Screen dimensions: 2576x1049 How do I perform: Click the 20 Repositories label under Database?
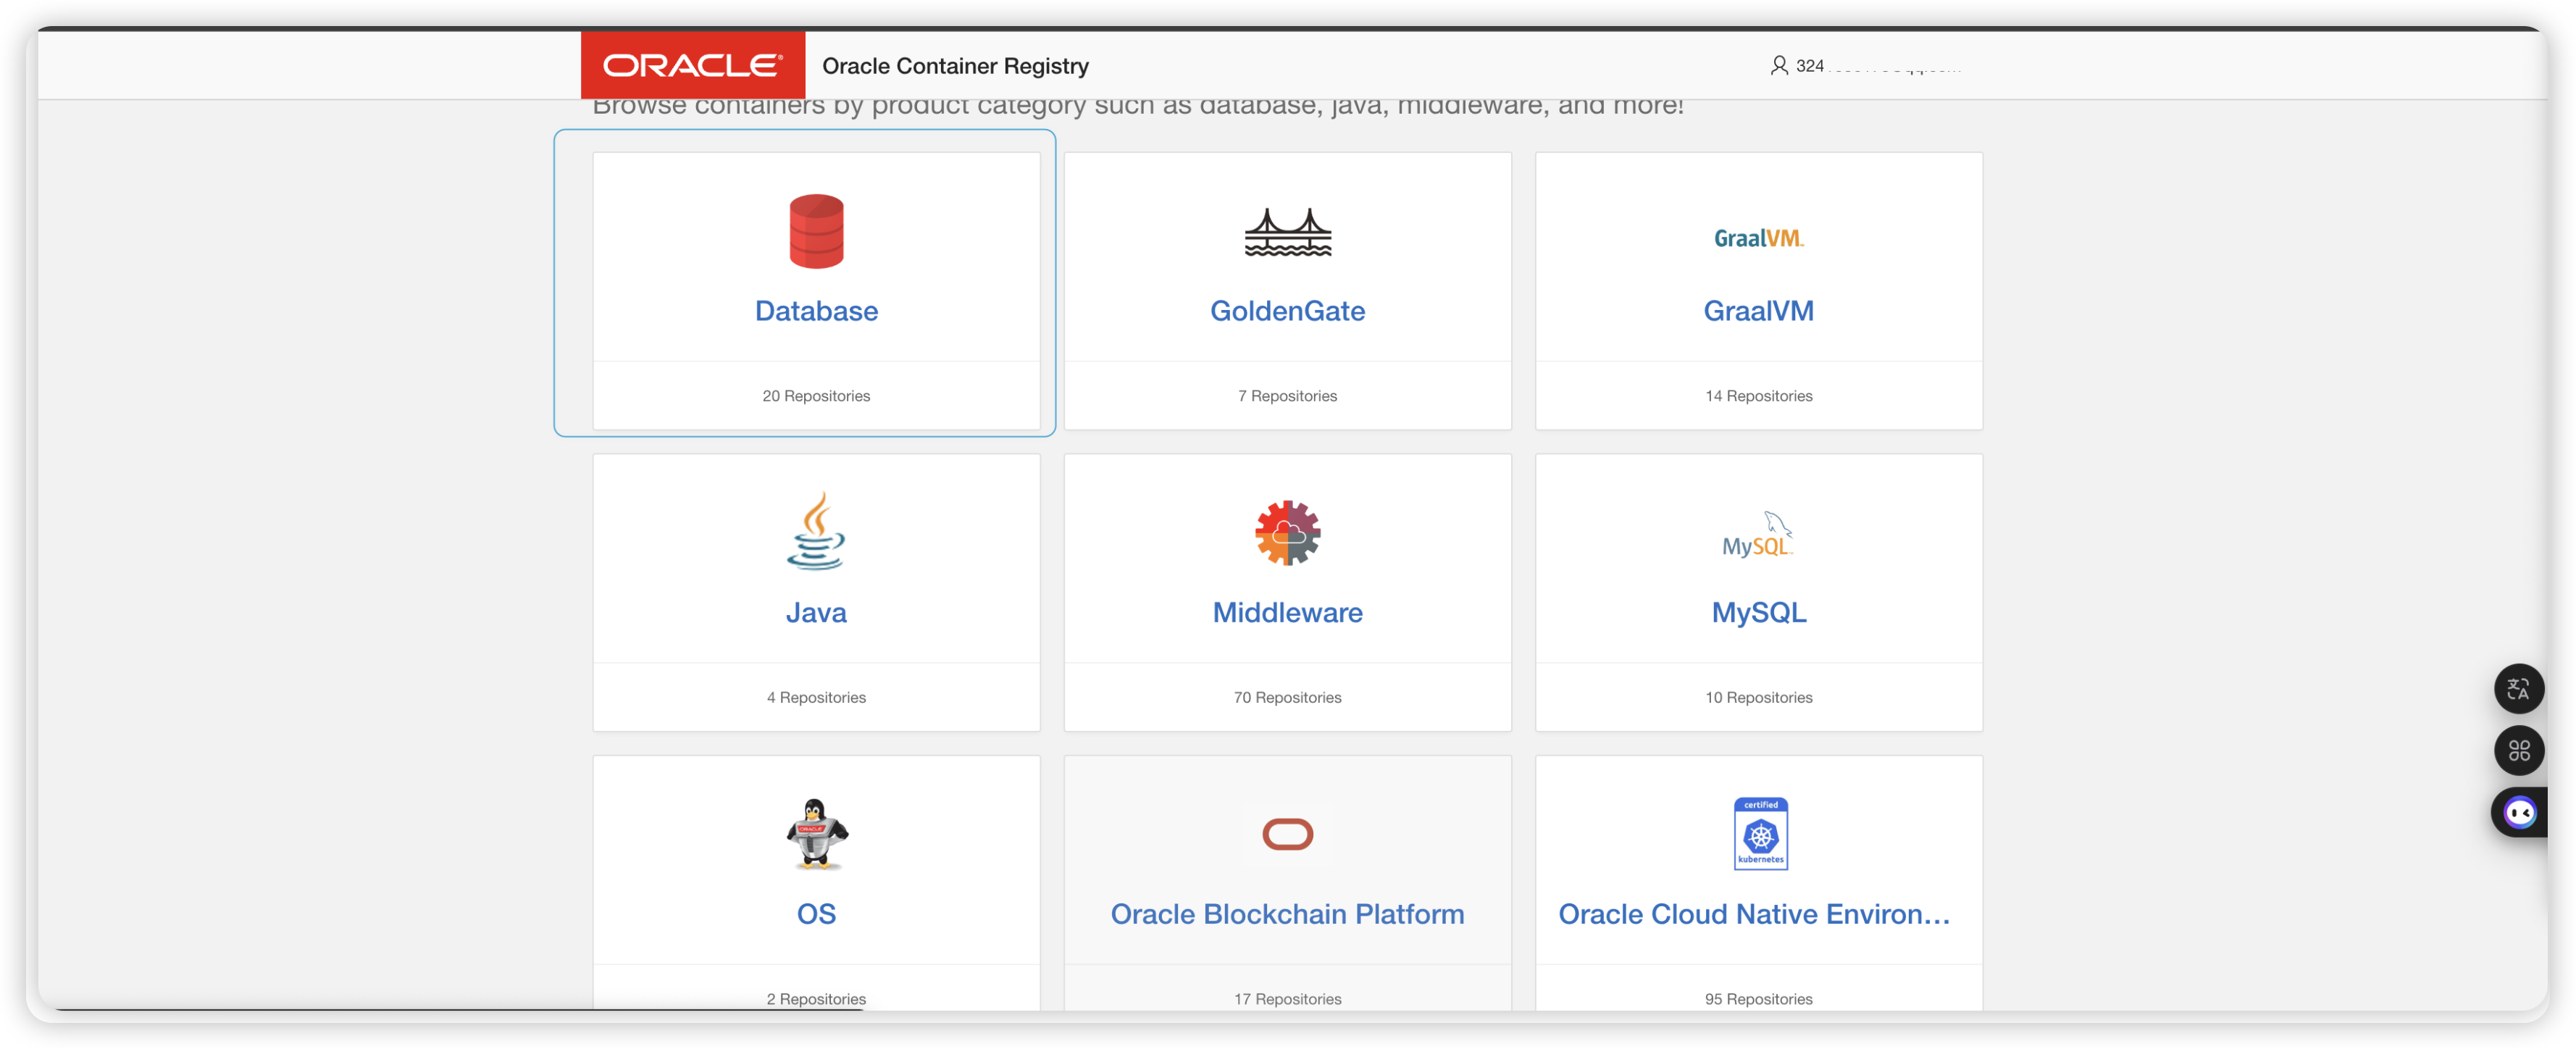click(x=816, y=395)
